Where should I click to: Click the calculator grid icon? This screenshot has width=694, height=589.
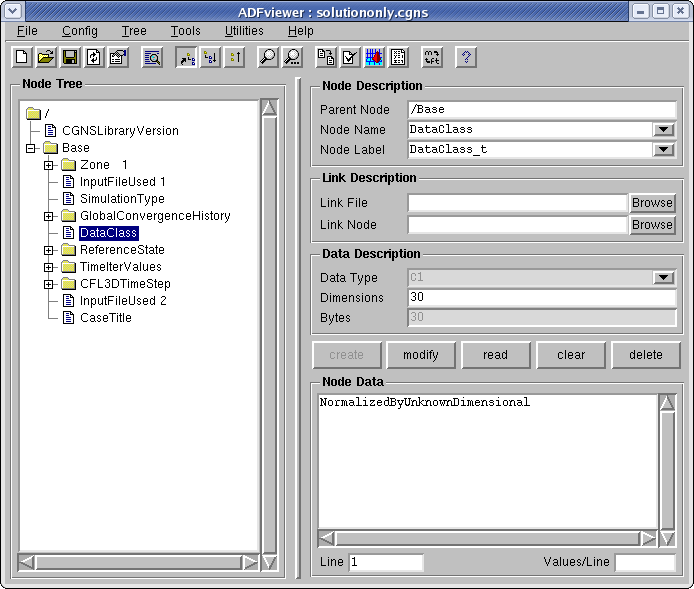pyautogui.click(x=398, y=57)
